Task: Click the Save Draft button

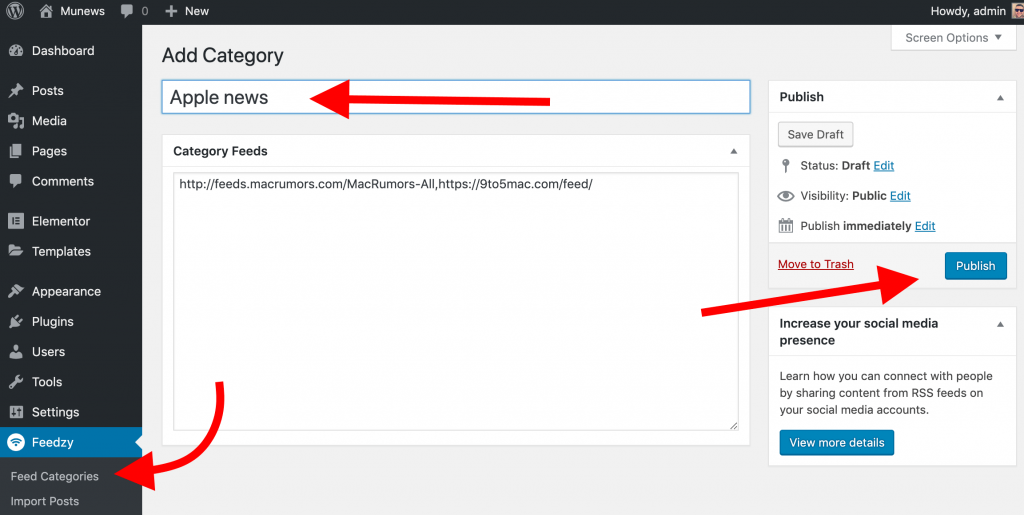Action: 815,135
